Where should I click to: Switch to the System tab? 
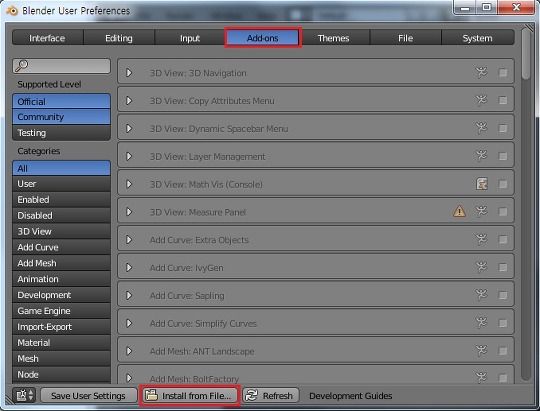tap(478, 38)
